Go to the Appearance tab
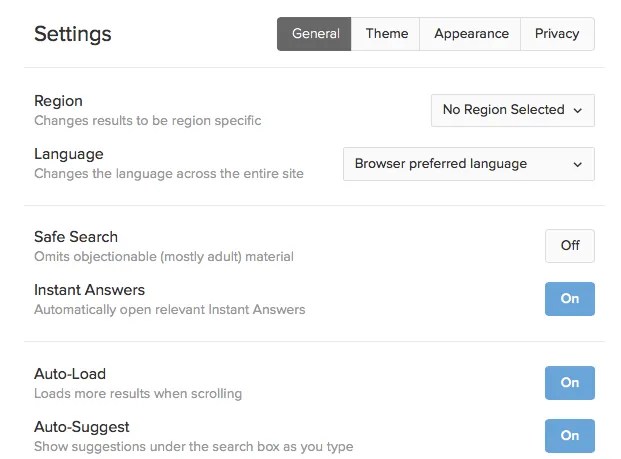This screenshot has width=621, height=459. click(471, 34)
